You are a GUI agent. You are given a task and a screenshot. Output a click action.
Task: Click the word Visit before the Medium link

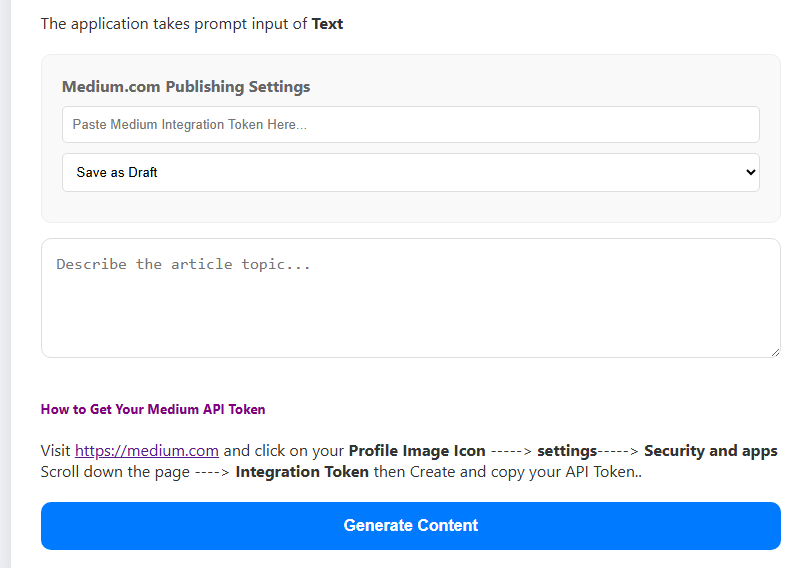[x=56, y=451]
